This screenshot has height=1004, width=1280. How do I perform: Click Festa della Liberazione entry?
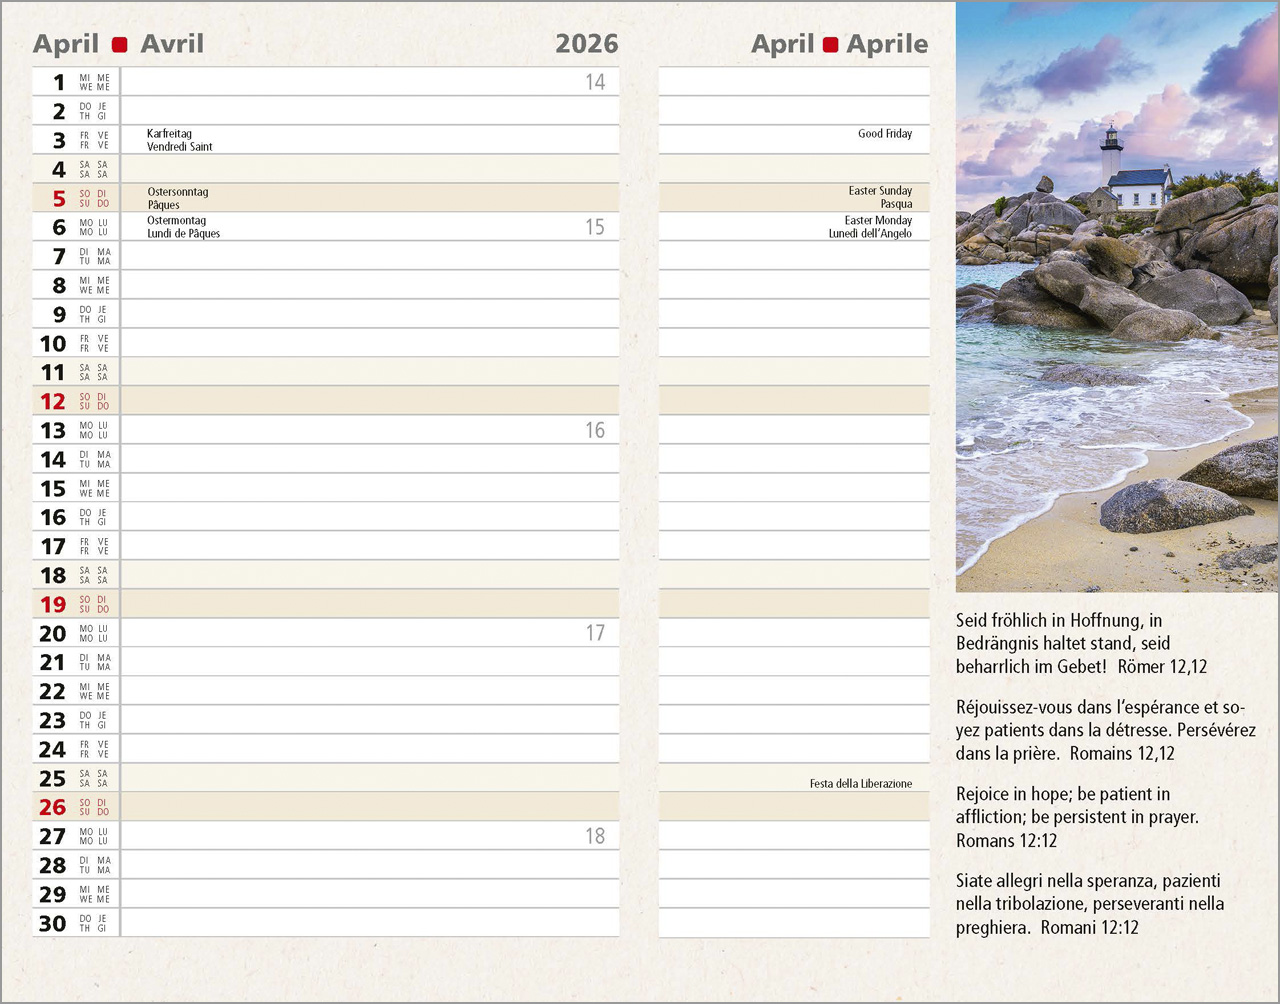pos(860,784)
